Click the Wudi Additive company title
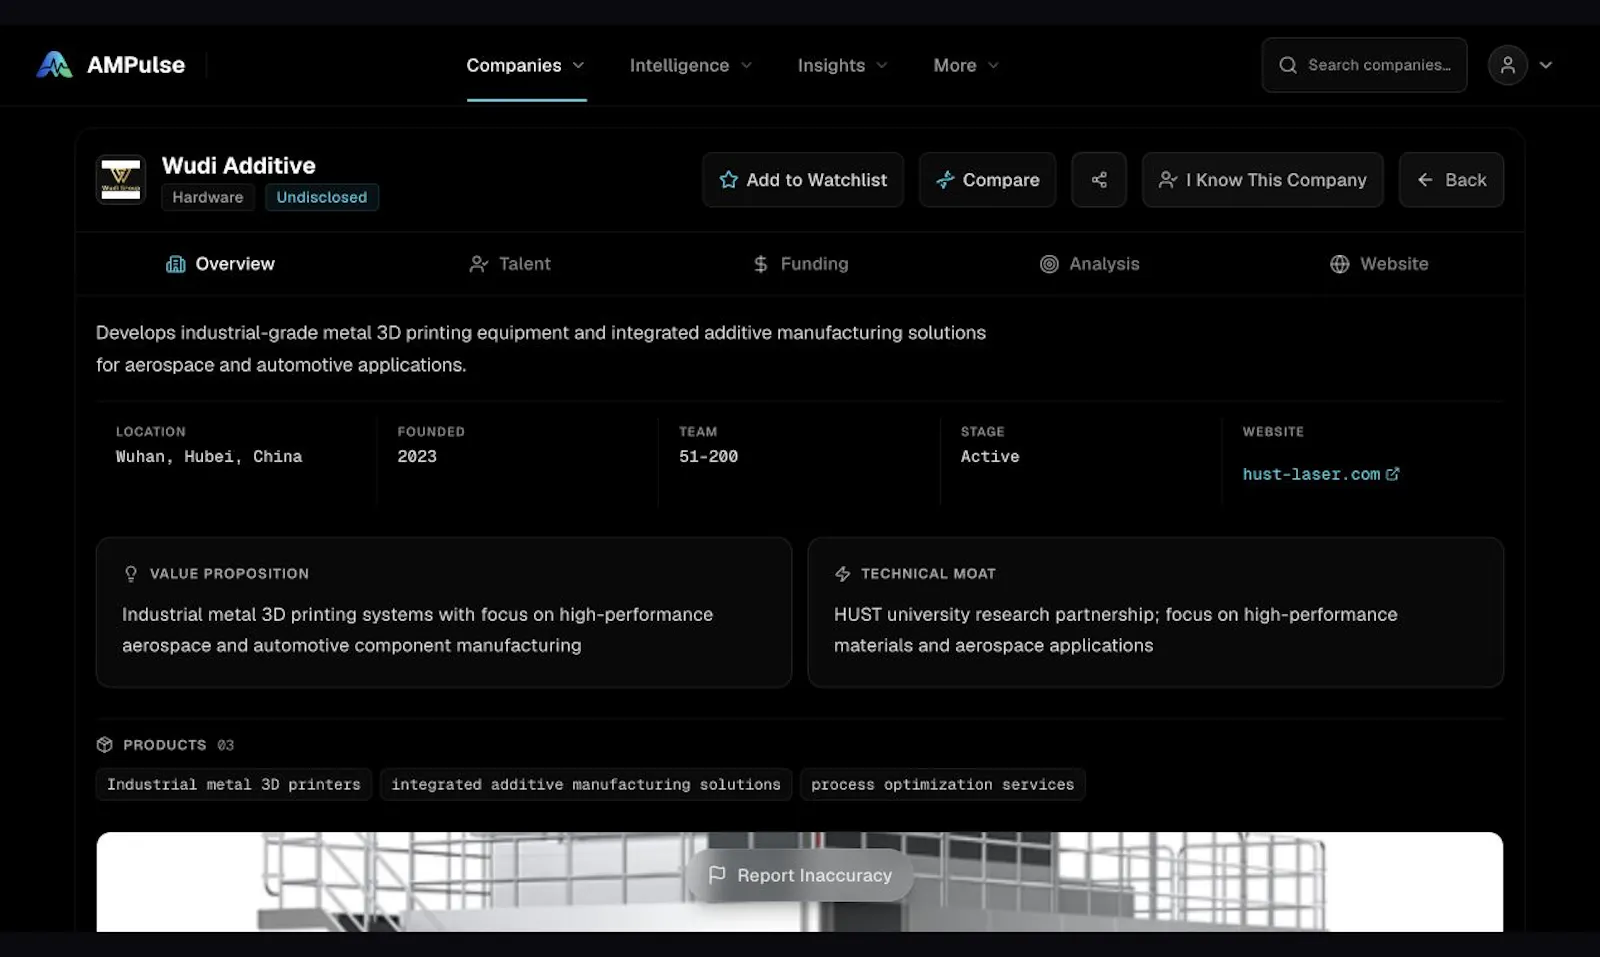 tap(239, 165)
